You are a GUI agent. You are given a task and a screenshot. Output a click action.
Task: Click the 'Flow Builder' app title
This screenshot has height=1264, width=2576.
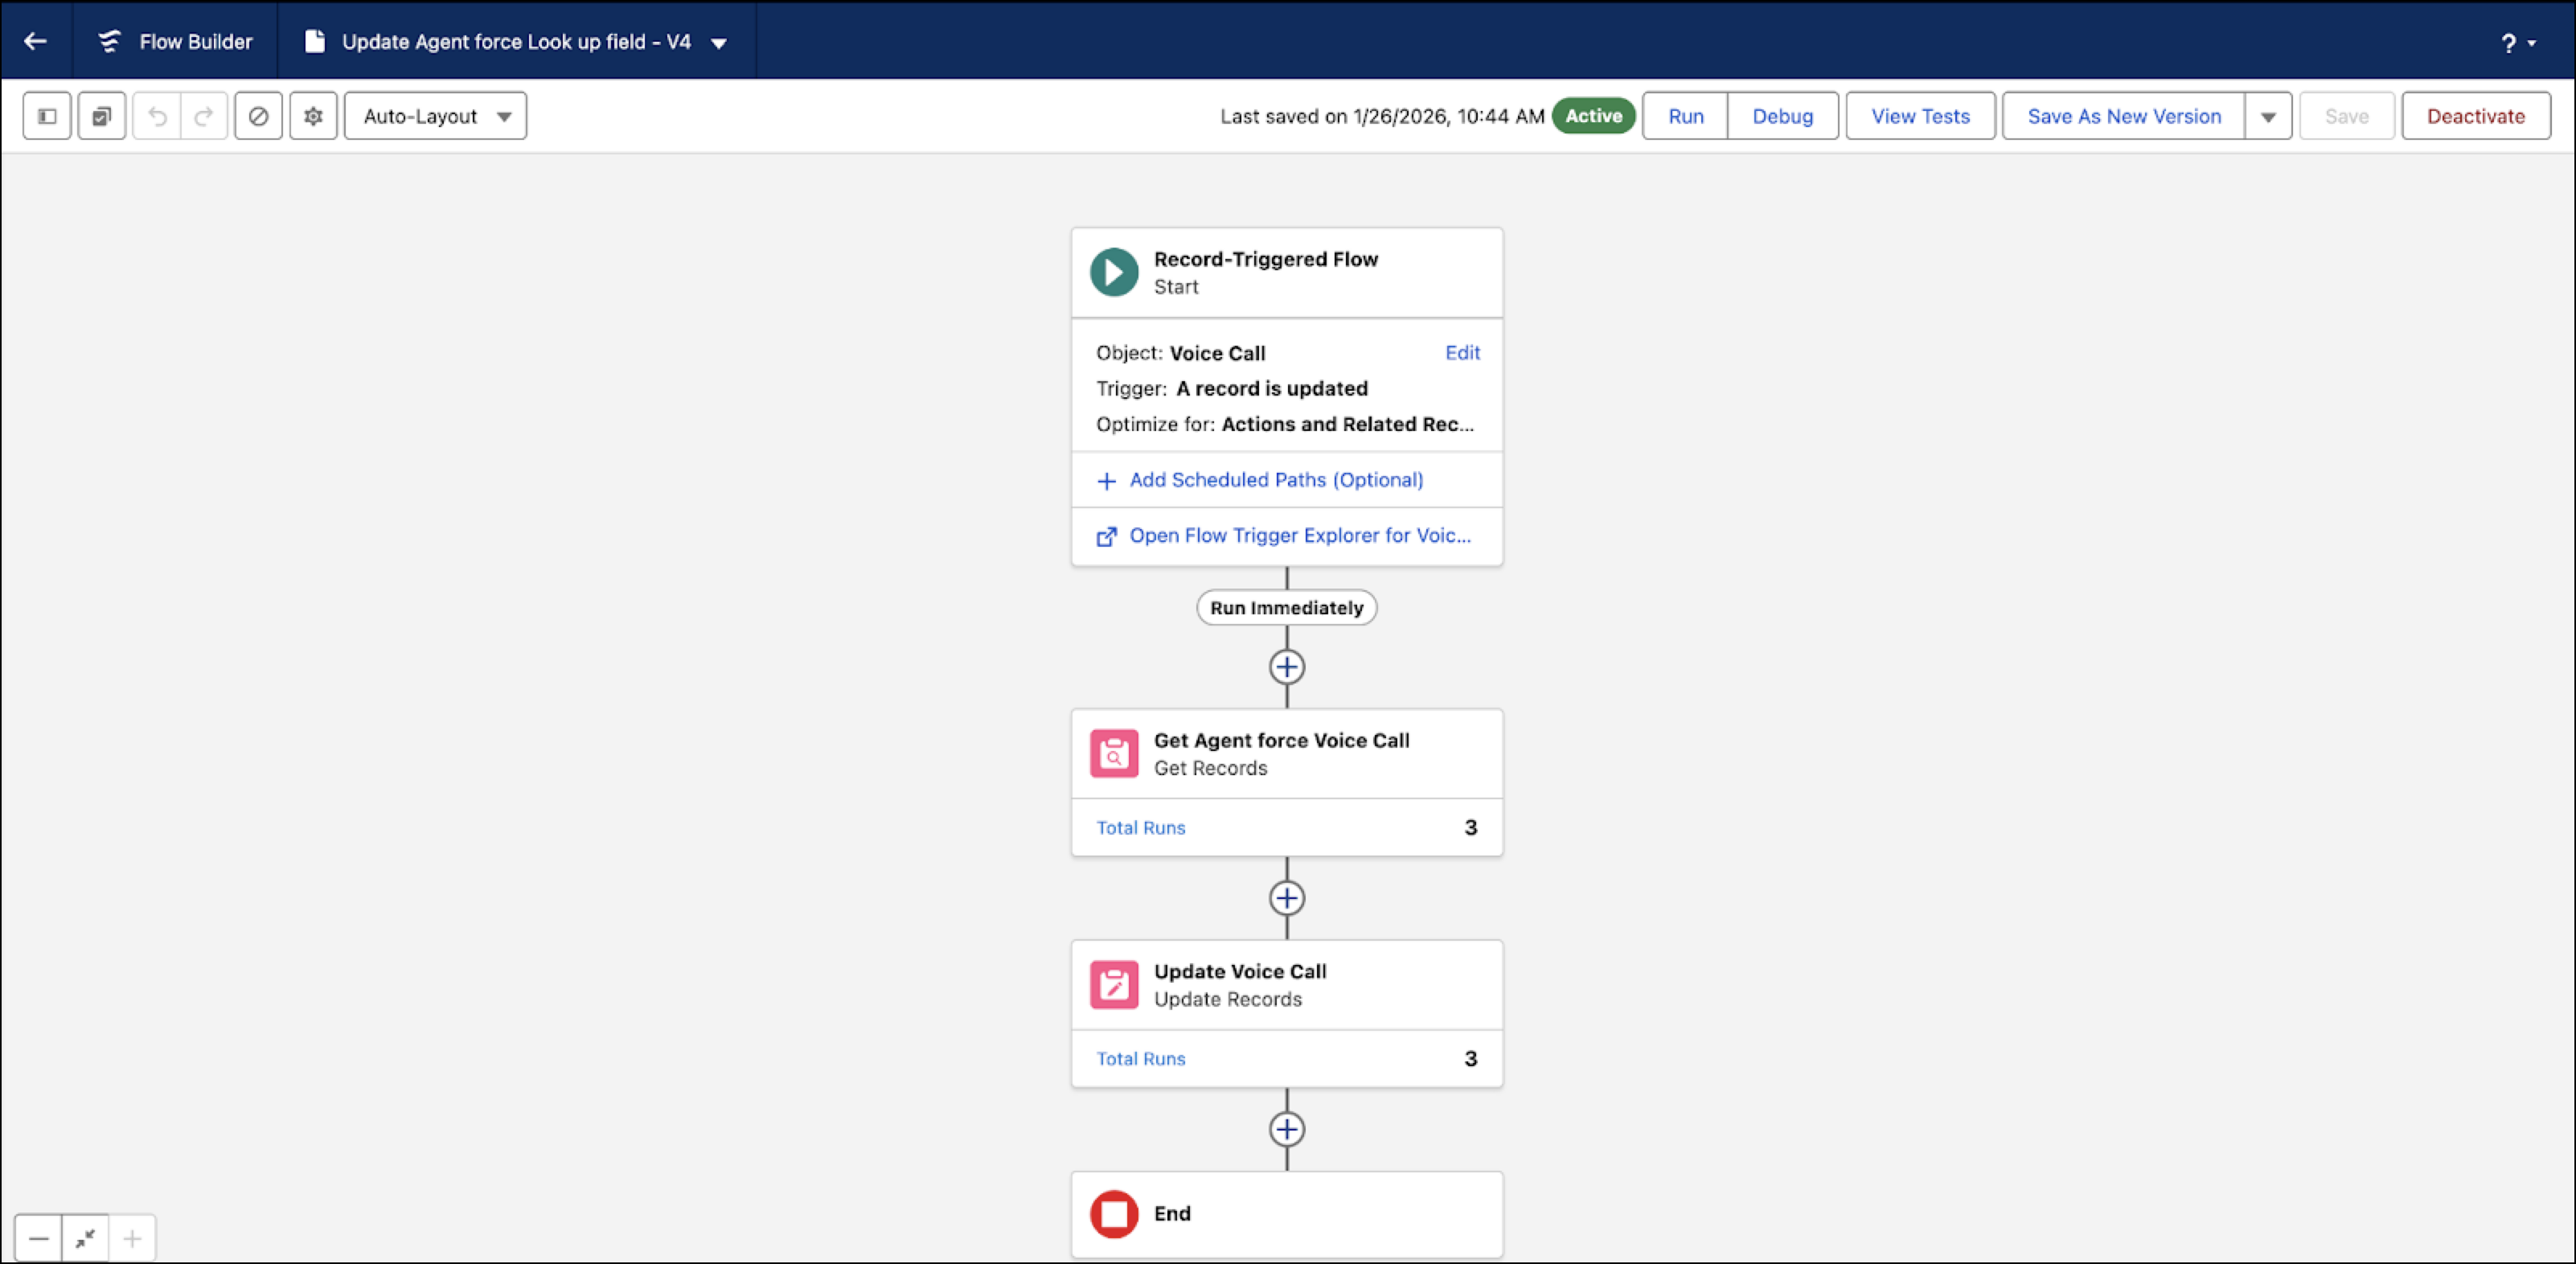tap(196, 42)
